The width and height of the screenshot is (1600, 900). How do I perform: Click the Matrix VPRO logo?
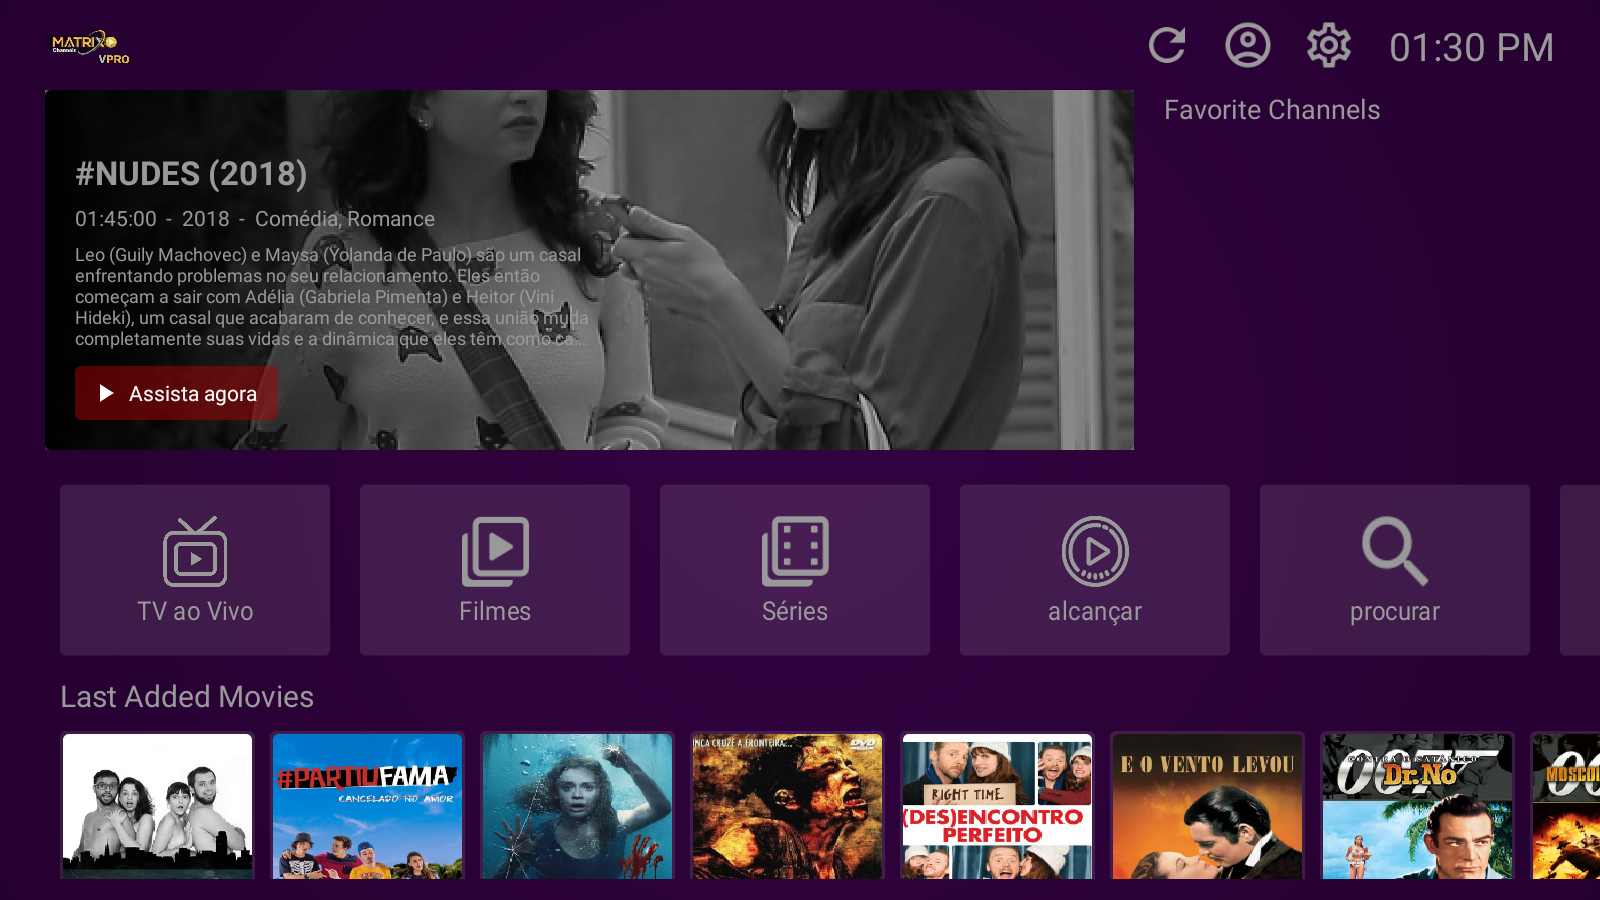tap(90, 47)
